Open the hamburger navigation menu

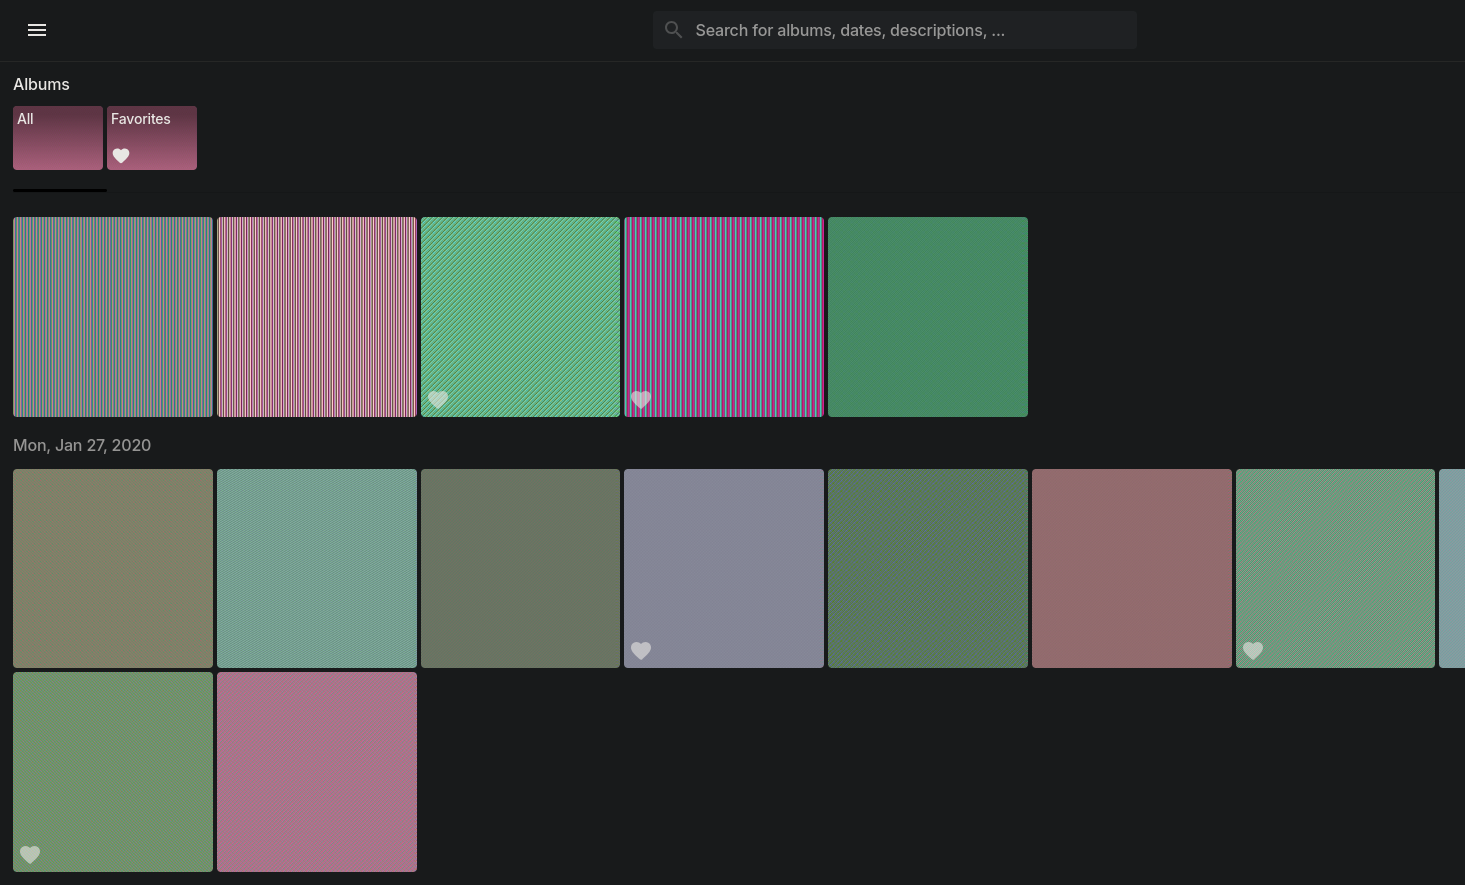pos(37,30)
